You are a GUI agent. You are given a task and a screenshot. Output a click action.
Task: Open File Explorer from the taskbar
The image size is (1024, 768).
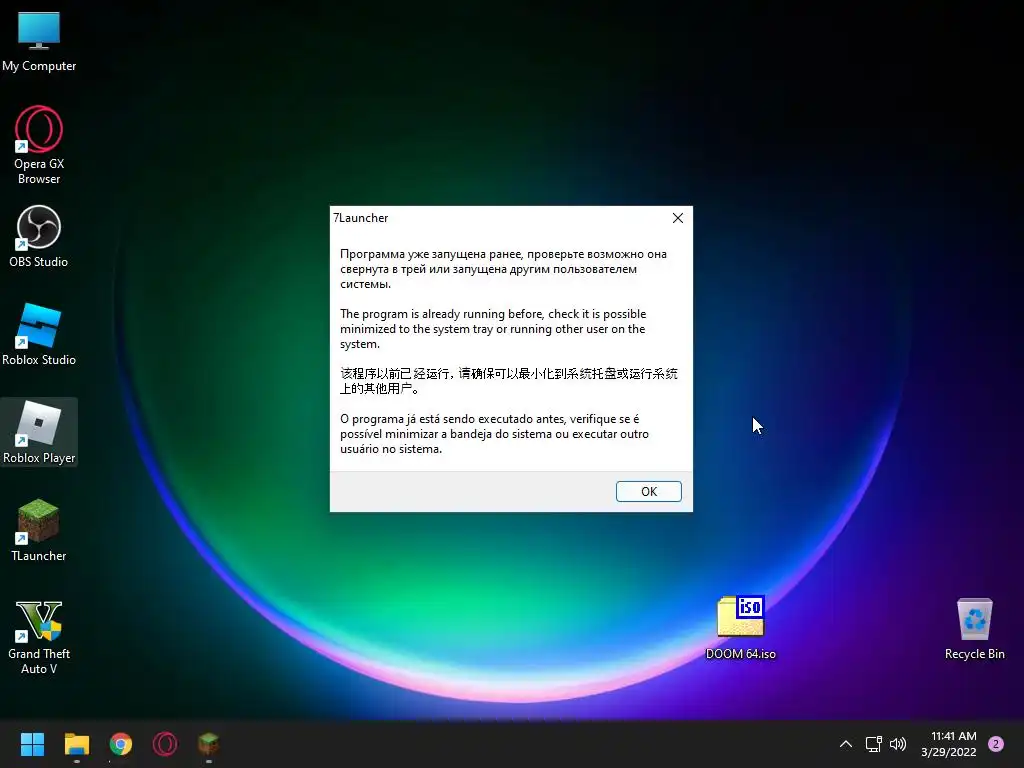(76, 744)
